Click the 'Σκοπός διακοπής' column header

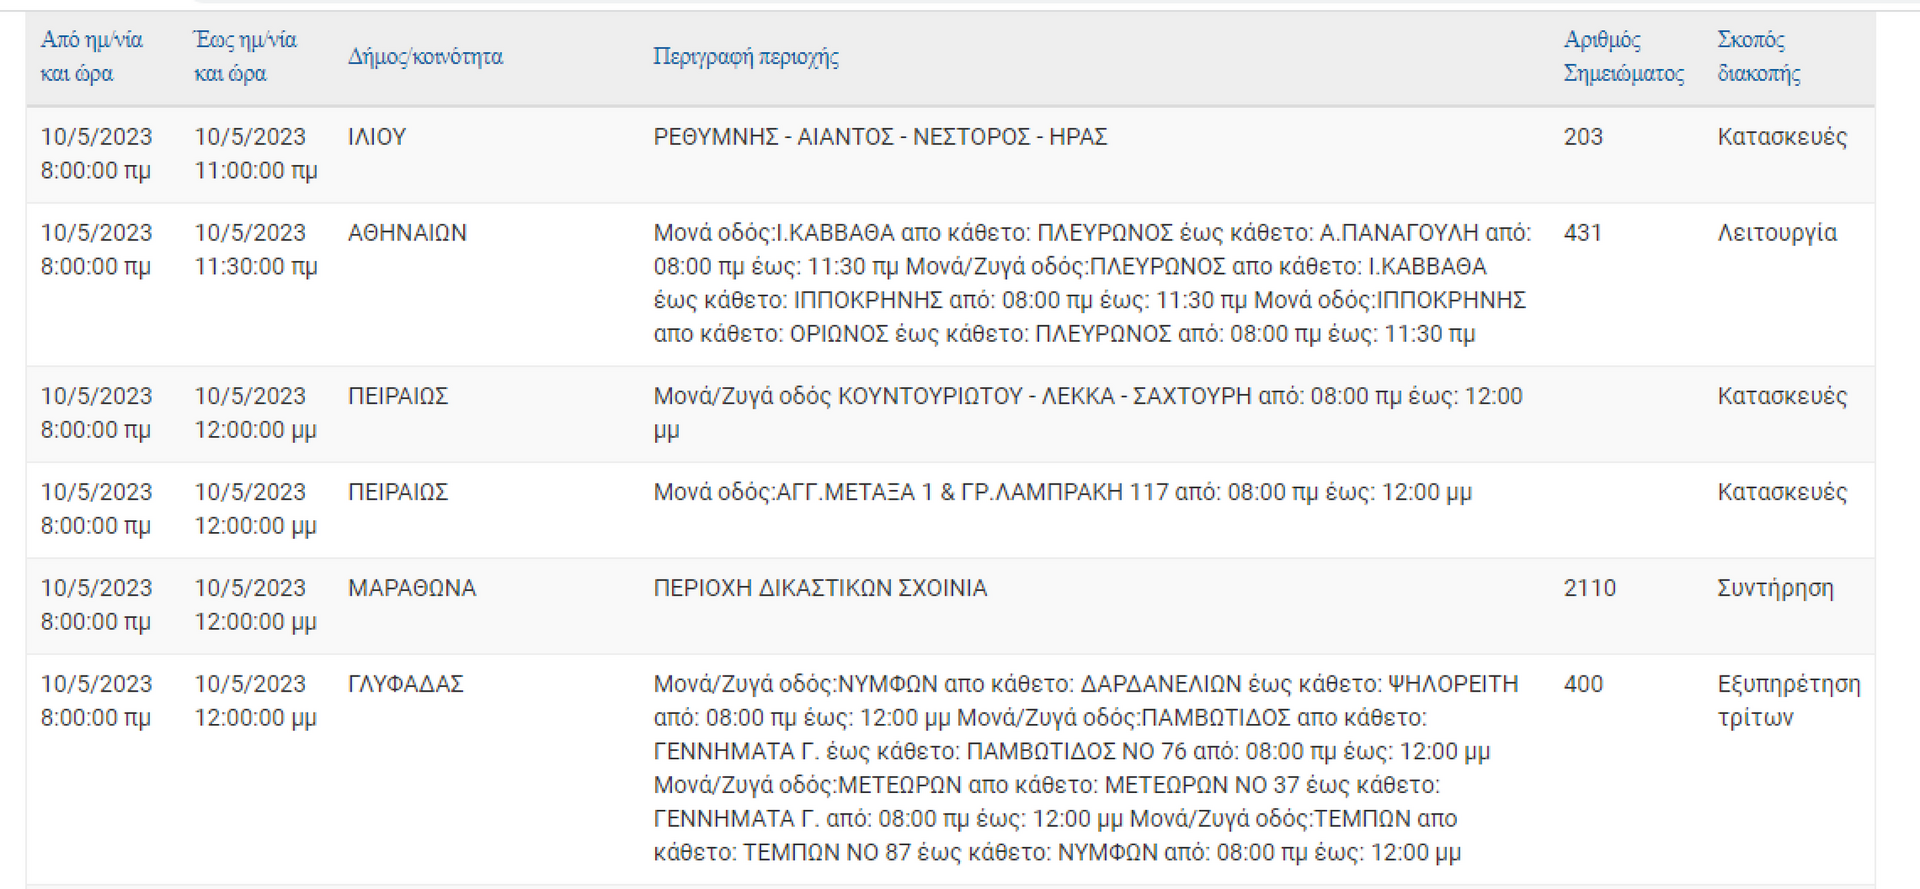[1758, 56]
